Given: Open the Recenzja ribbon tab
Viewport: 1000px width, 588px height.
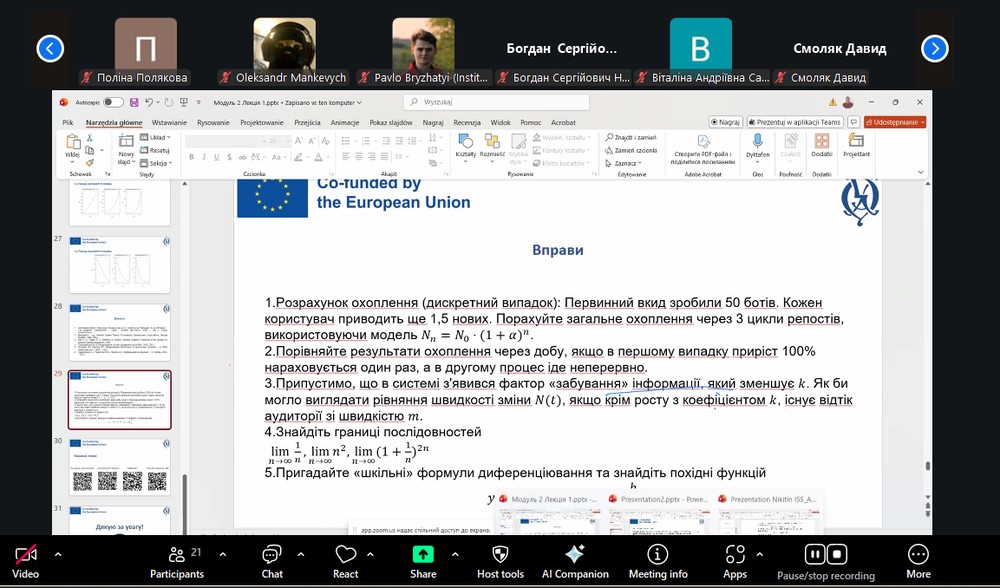Looking at the screenshot, I should click(467, 122).
